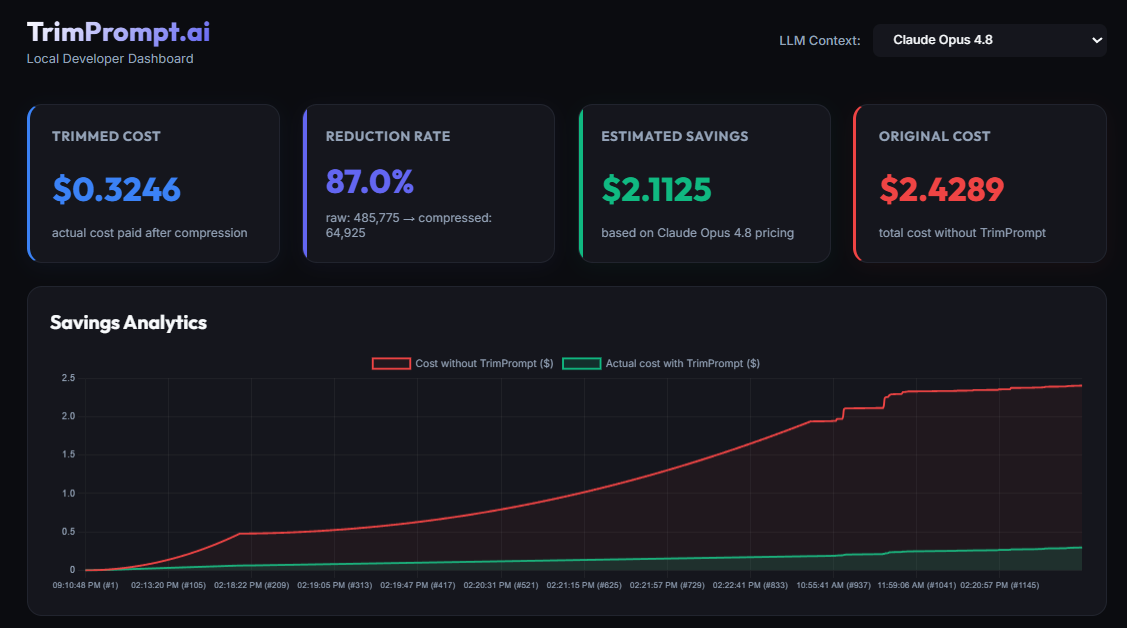Click 'Cost without TrimPrompt ($)' legend label

484,364
